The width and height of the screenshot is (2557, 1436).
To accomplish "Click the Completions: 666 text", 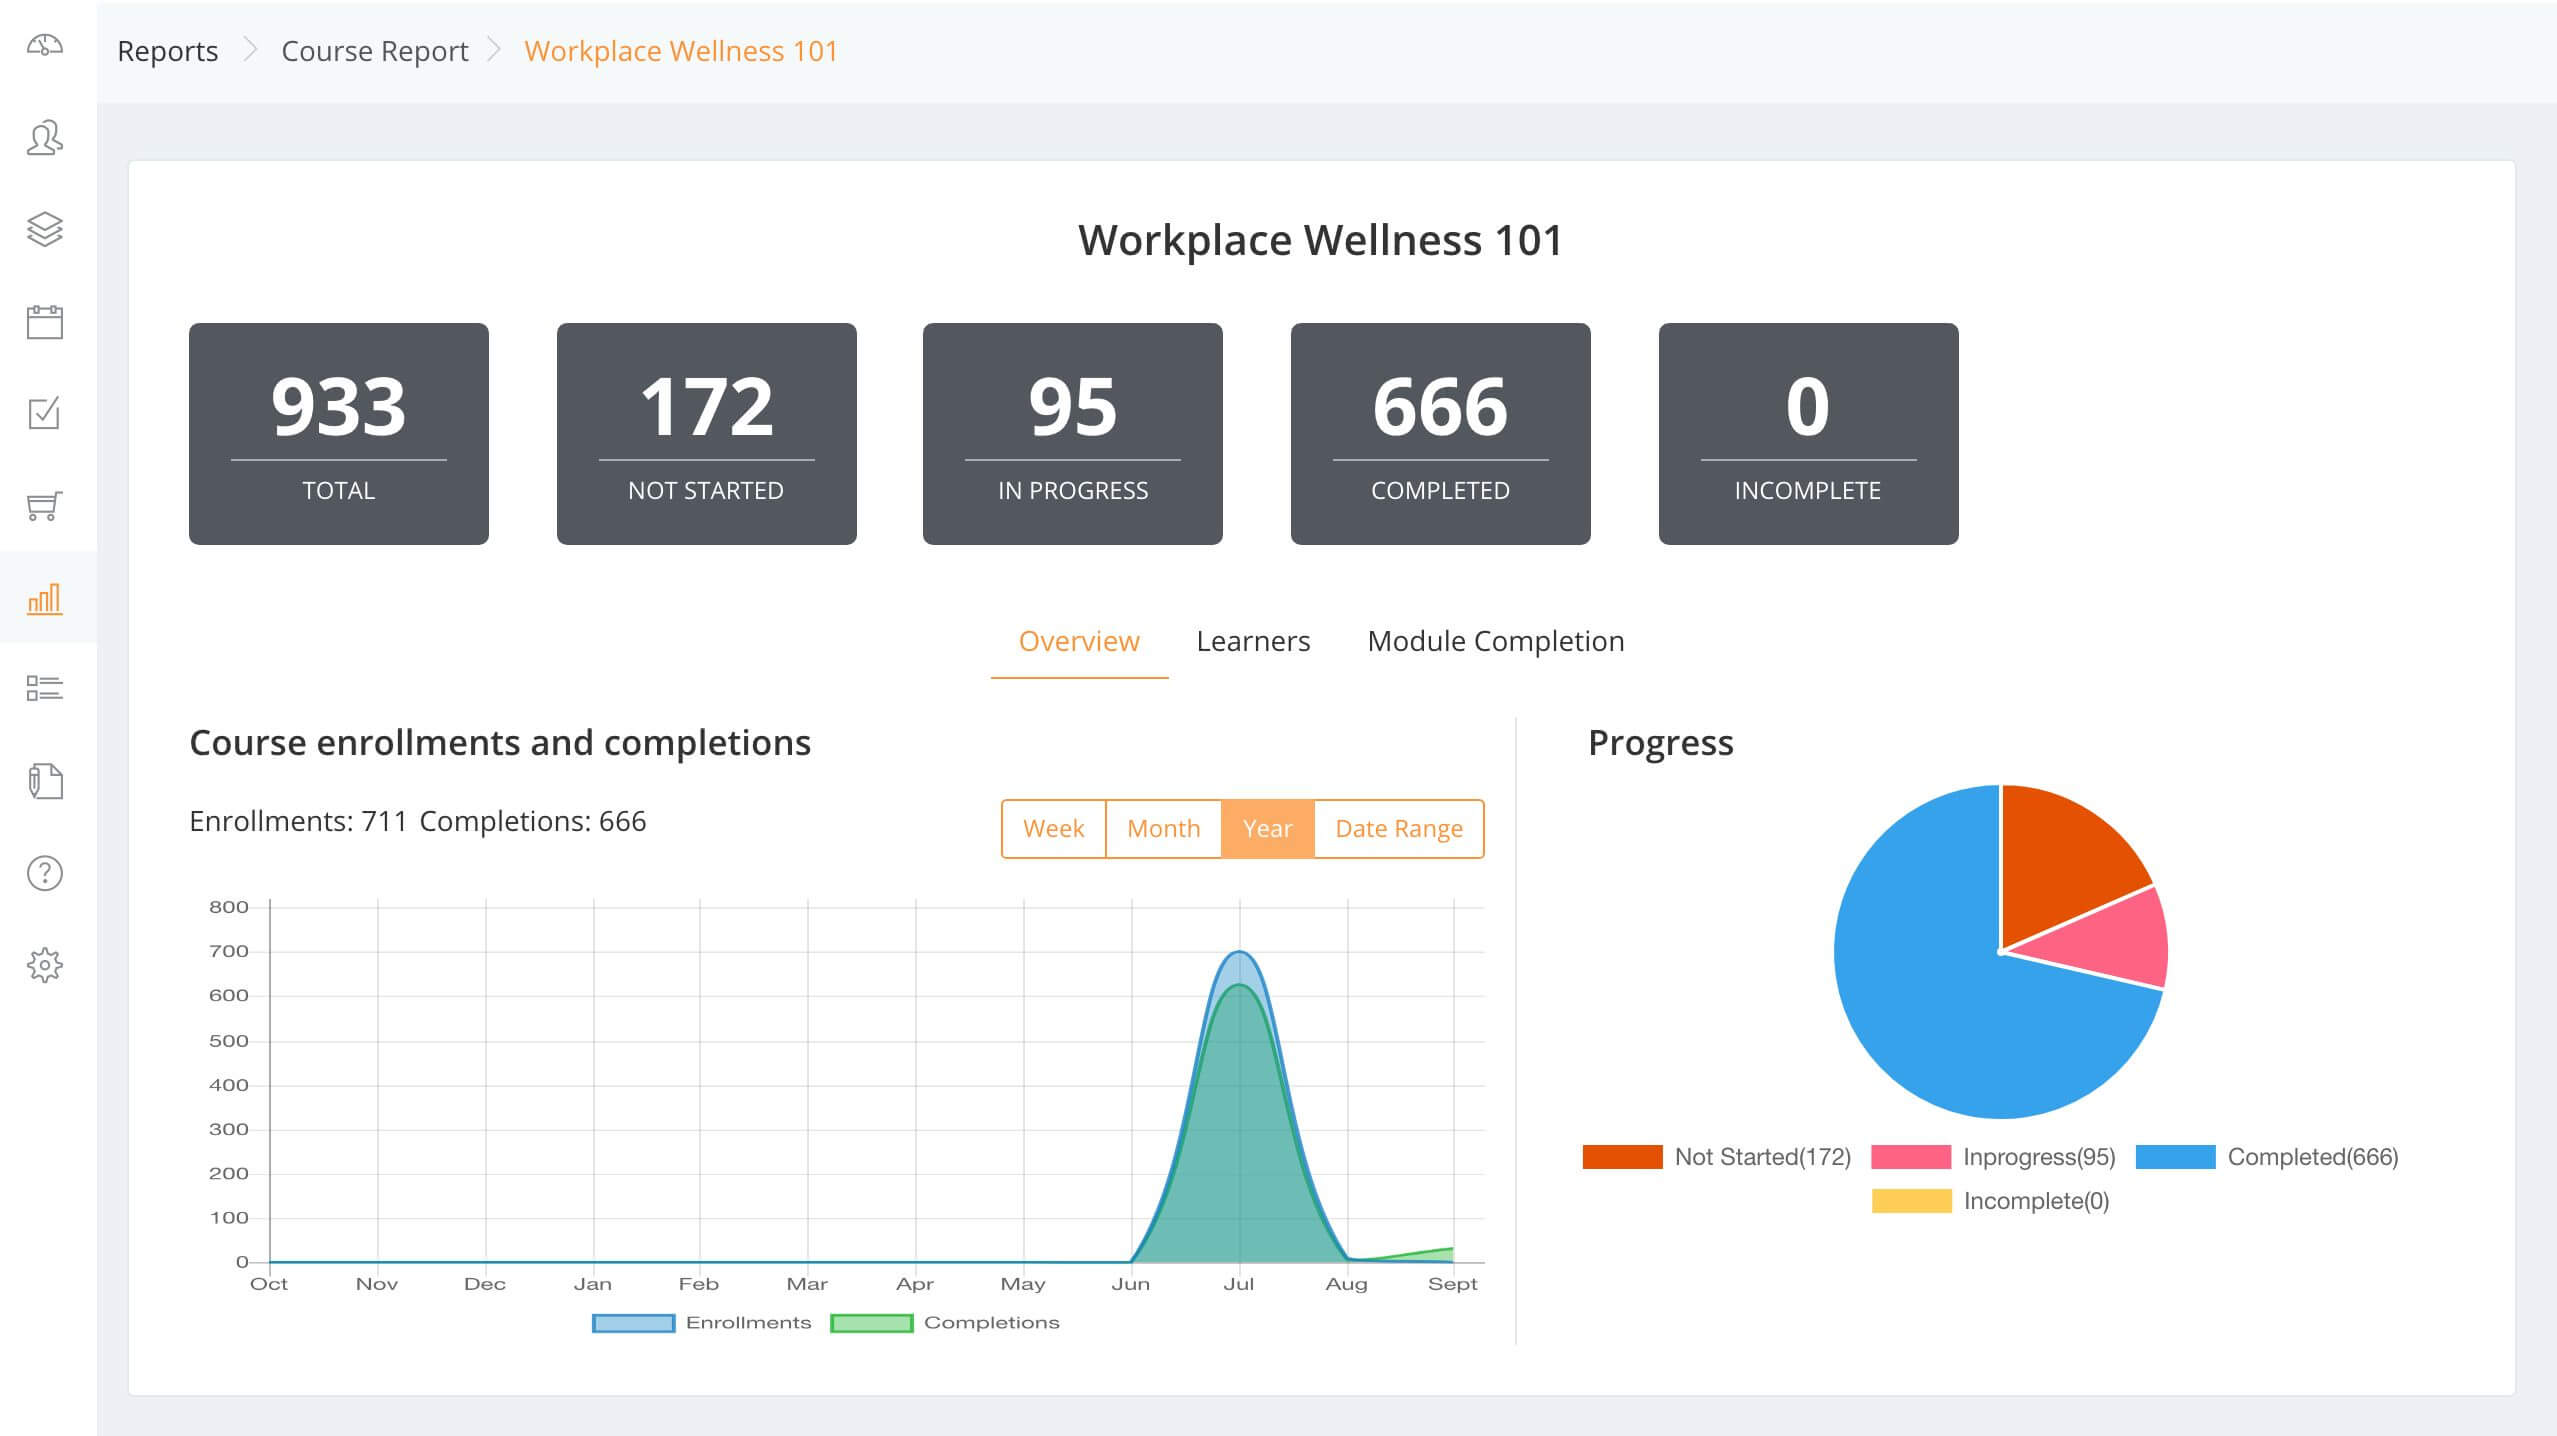I will (x=533, y=821).
